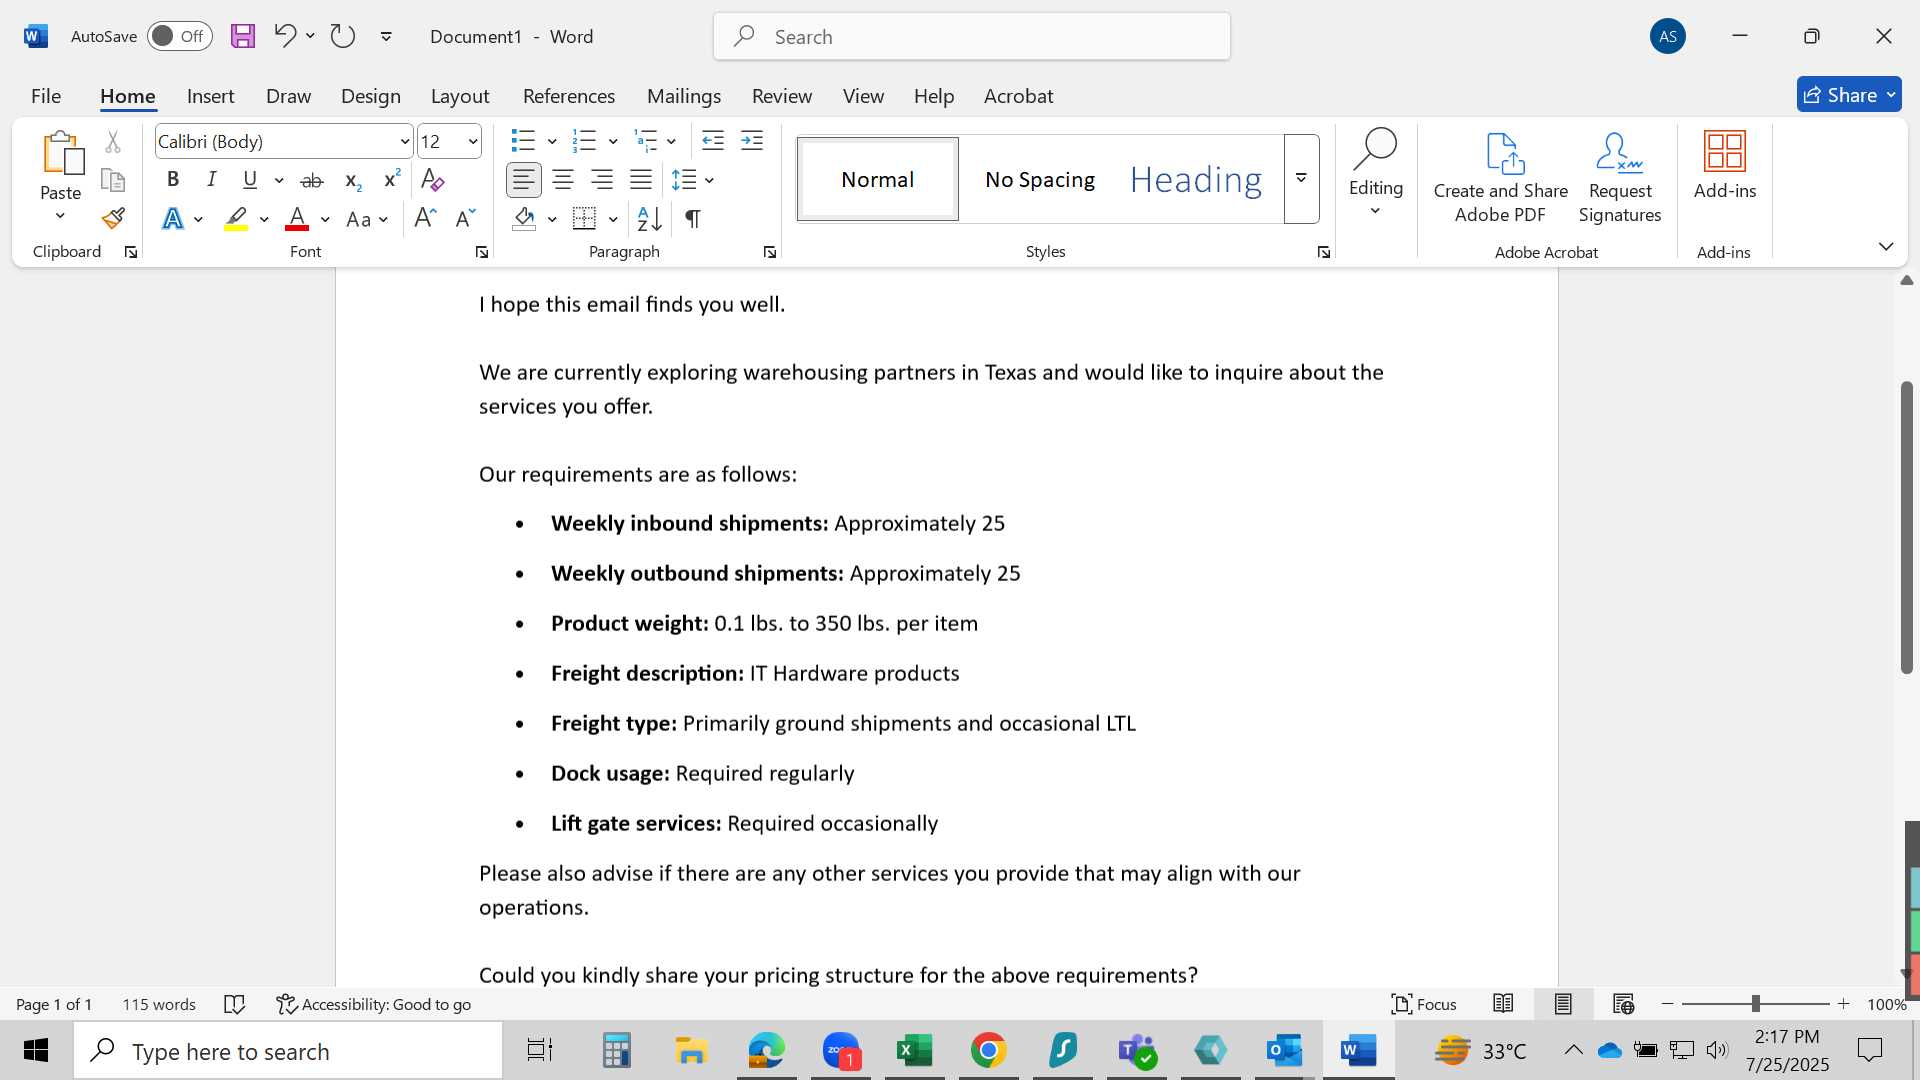Click the Search box in title bar
The width and height of the screenshot is (1920, 1080).
tap(972, 36)
